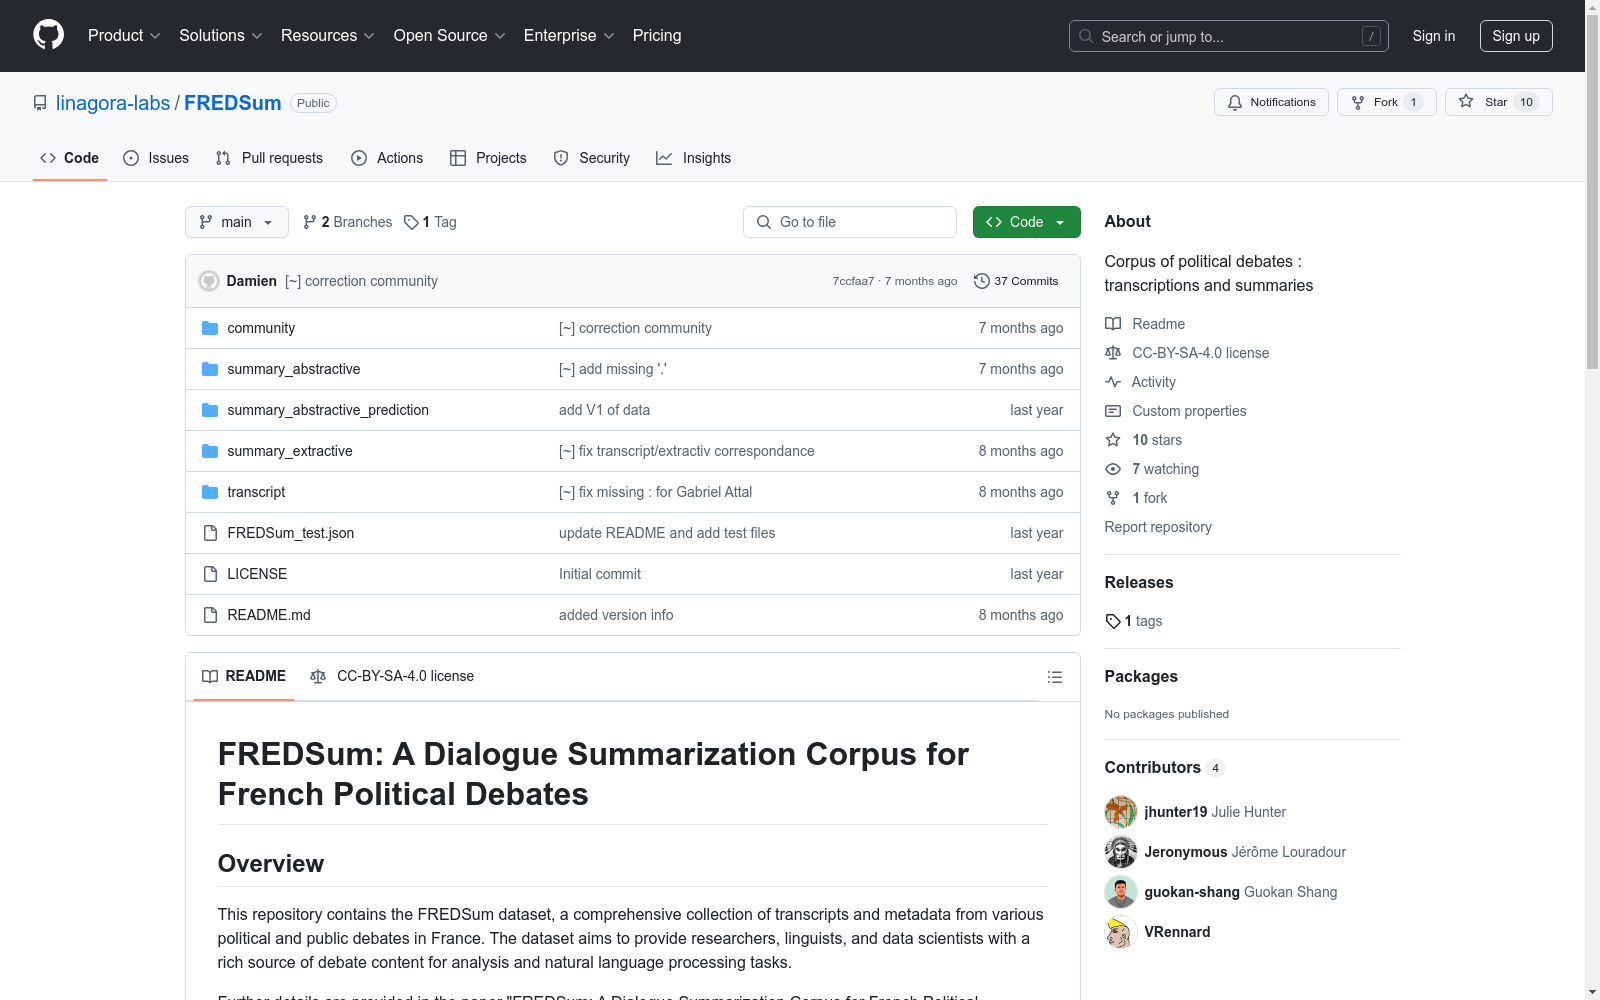The image size is (1600, 1000).
Task: Open guokan-shang contributor avatar
Action: point(1121,892)
